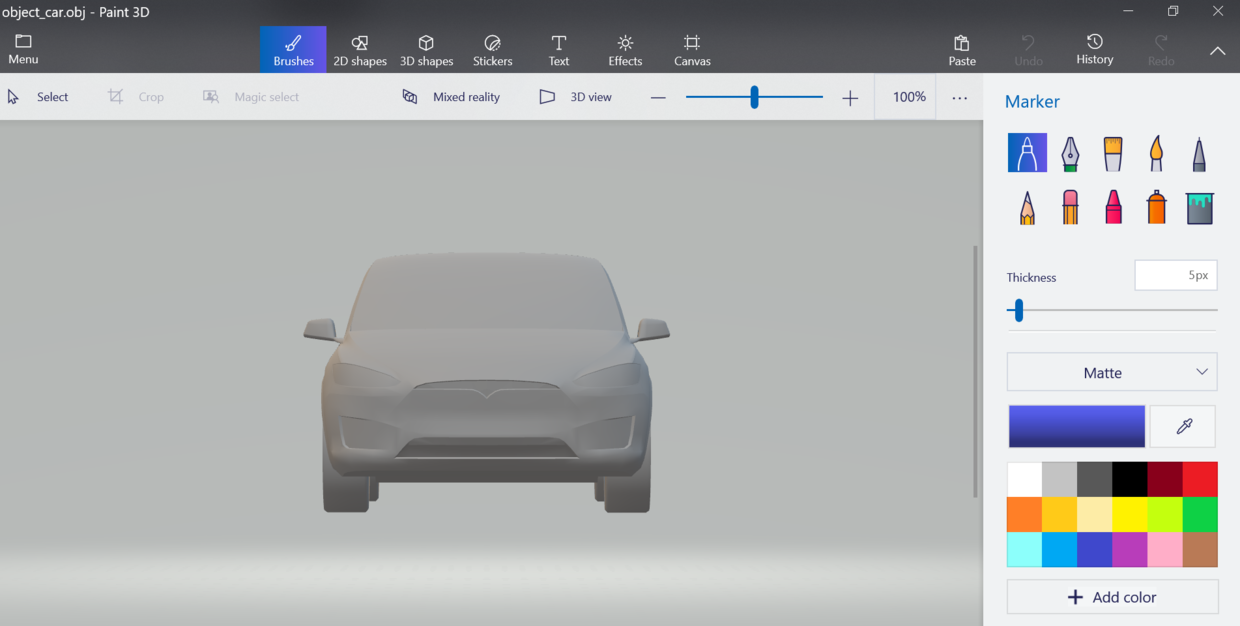Choose the aqua color swatch
The height and width of the screenshot is (626, 1240).
click(1024, 550)
